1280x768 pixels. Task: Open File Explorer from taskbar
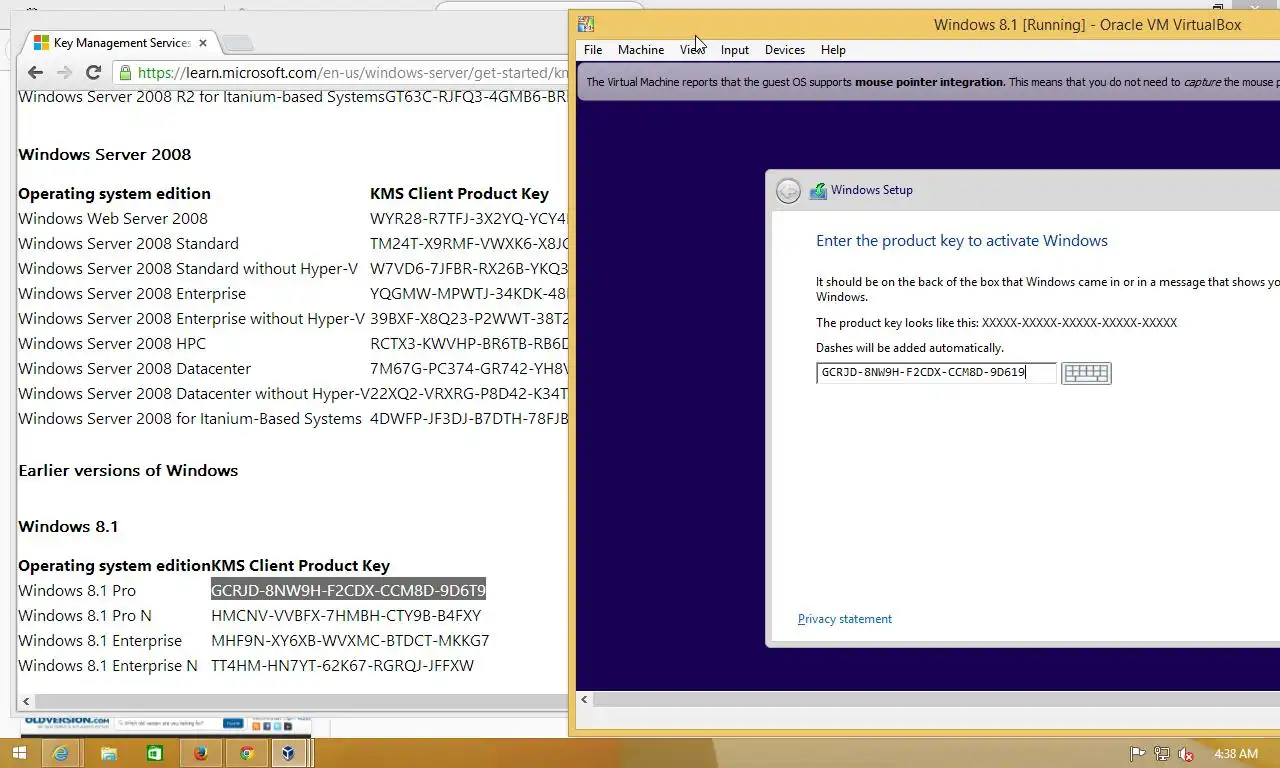click(x=108, y=753)
